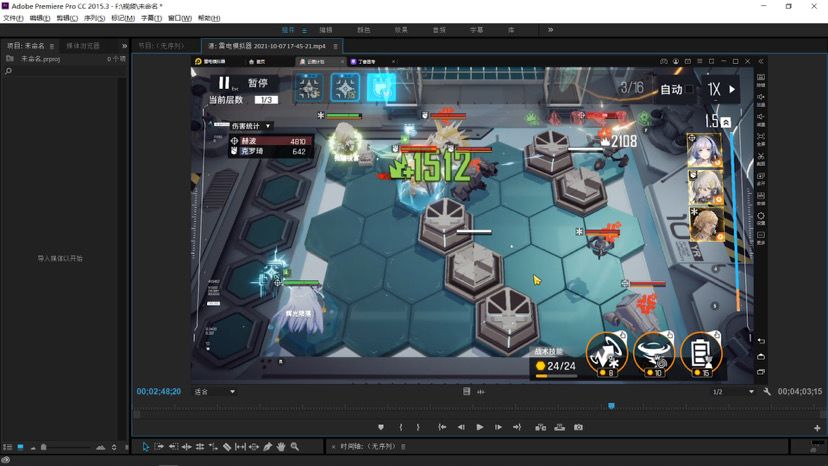The width and height of the screenshot is (828, 466).
Task: Open playback resolution 1/2 dropdown
Action: (733, 392)
